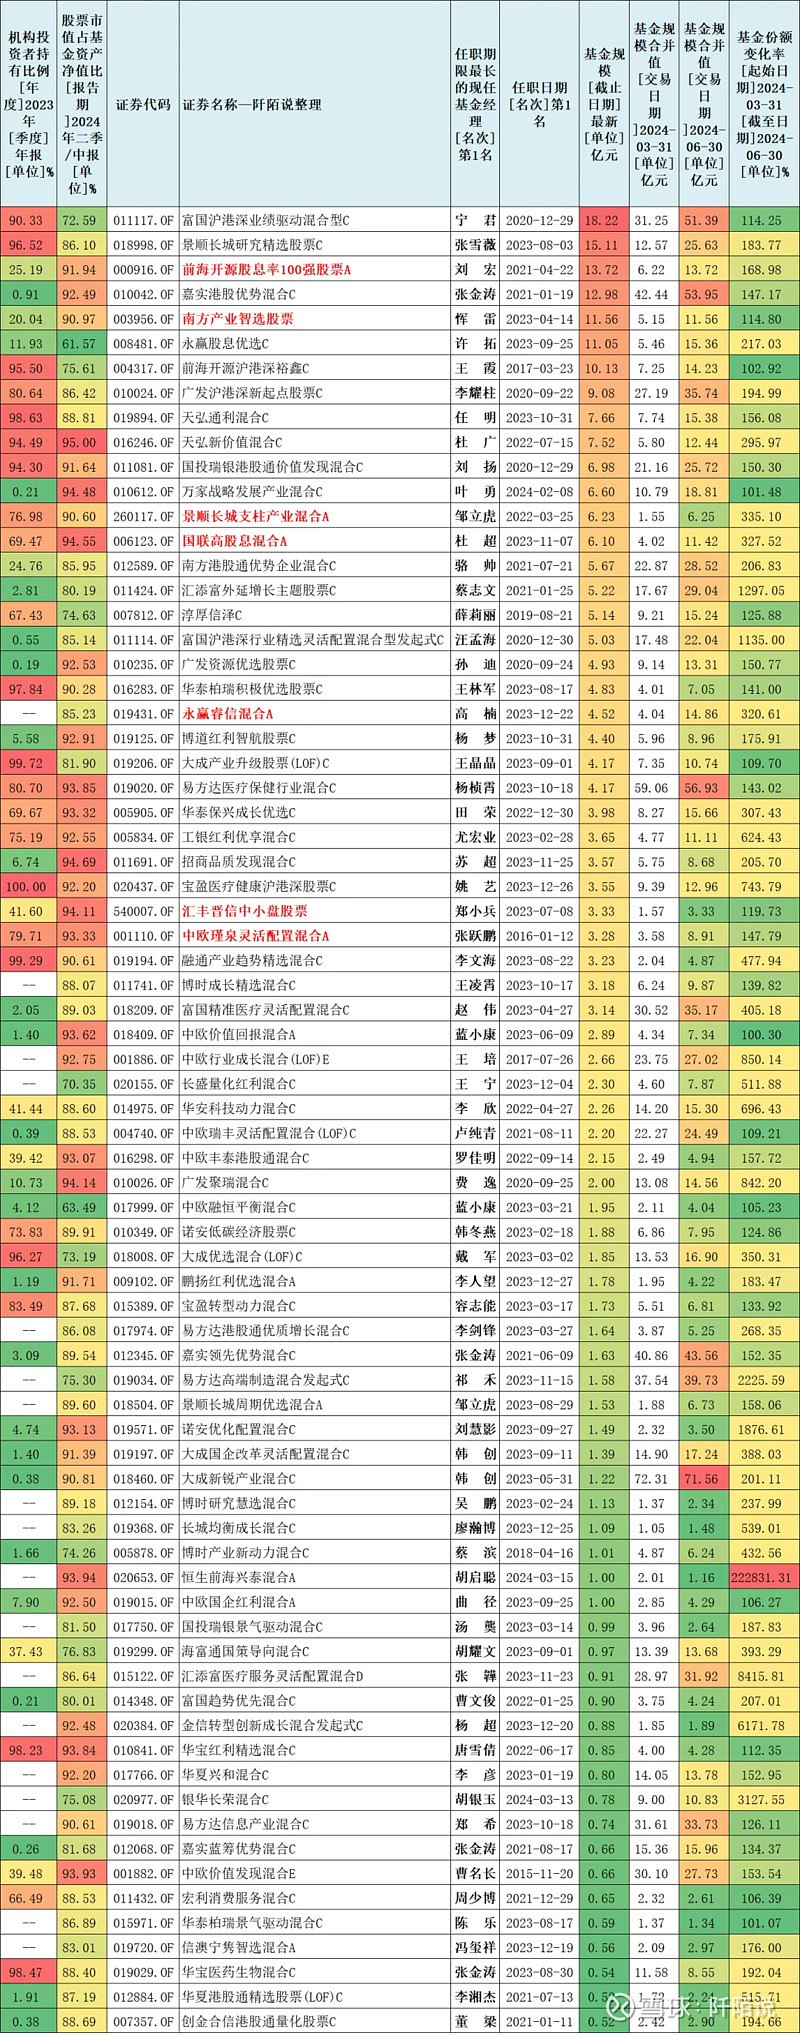Select the 基金份额变化率 column header
Viewport: 800px width, 2033px height.
764,104
